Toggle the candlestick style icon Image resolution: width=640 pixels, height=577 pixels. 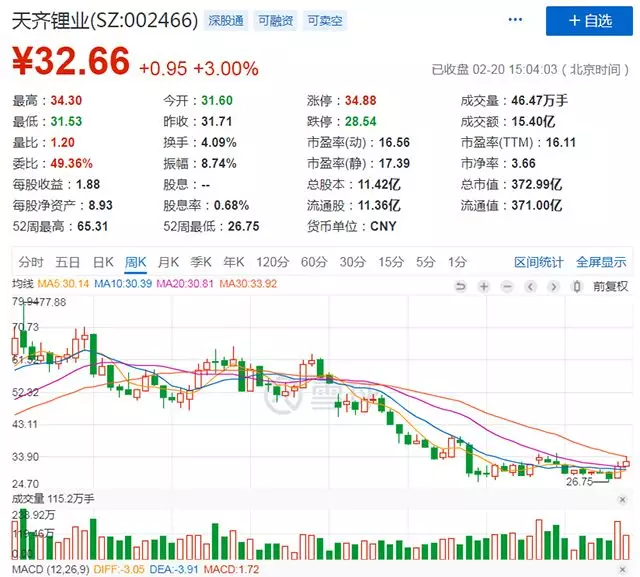point(577,287)
